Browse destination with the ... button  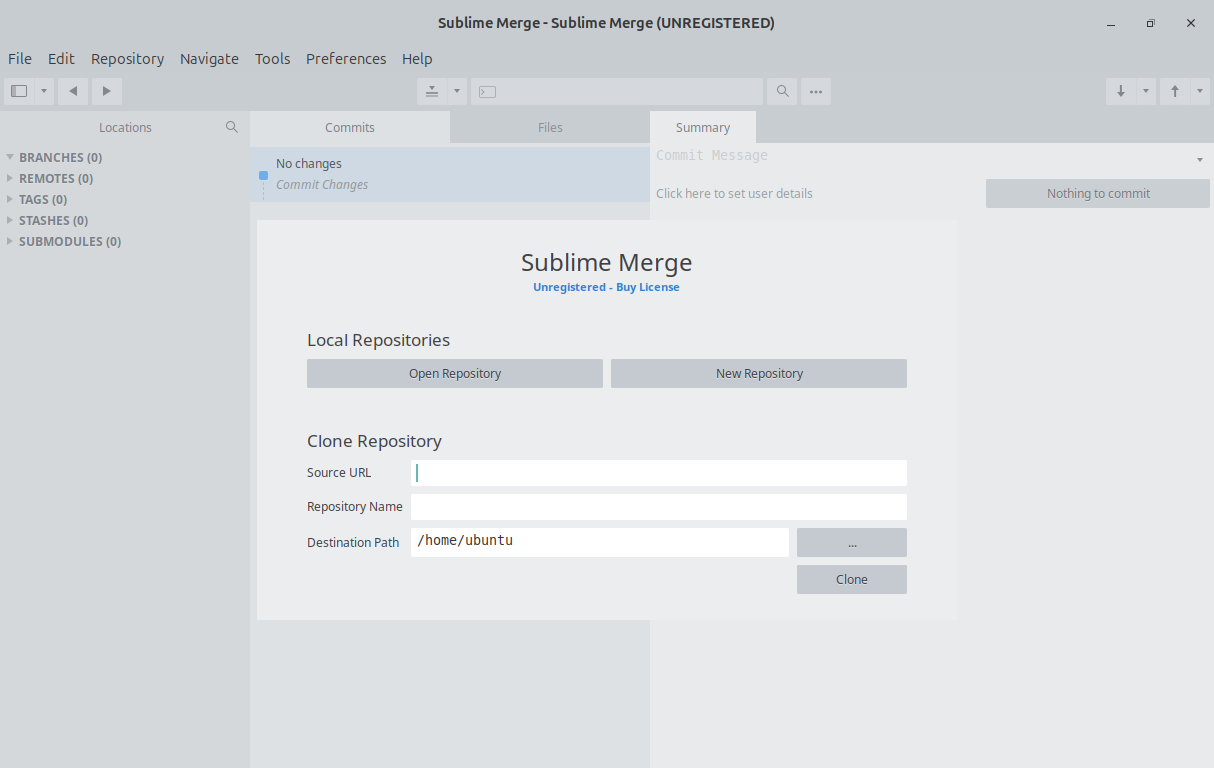[x=852, y=542]
